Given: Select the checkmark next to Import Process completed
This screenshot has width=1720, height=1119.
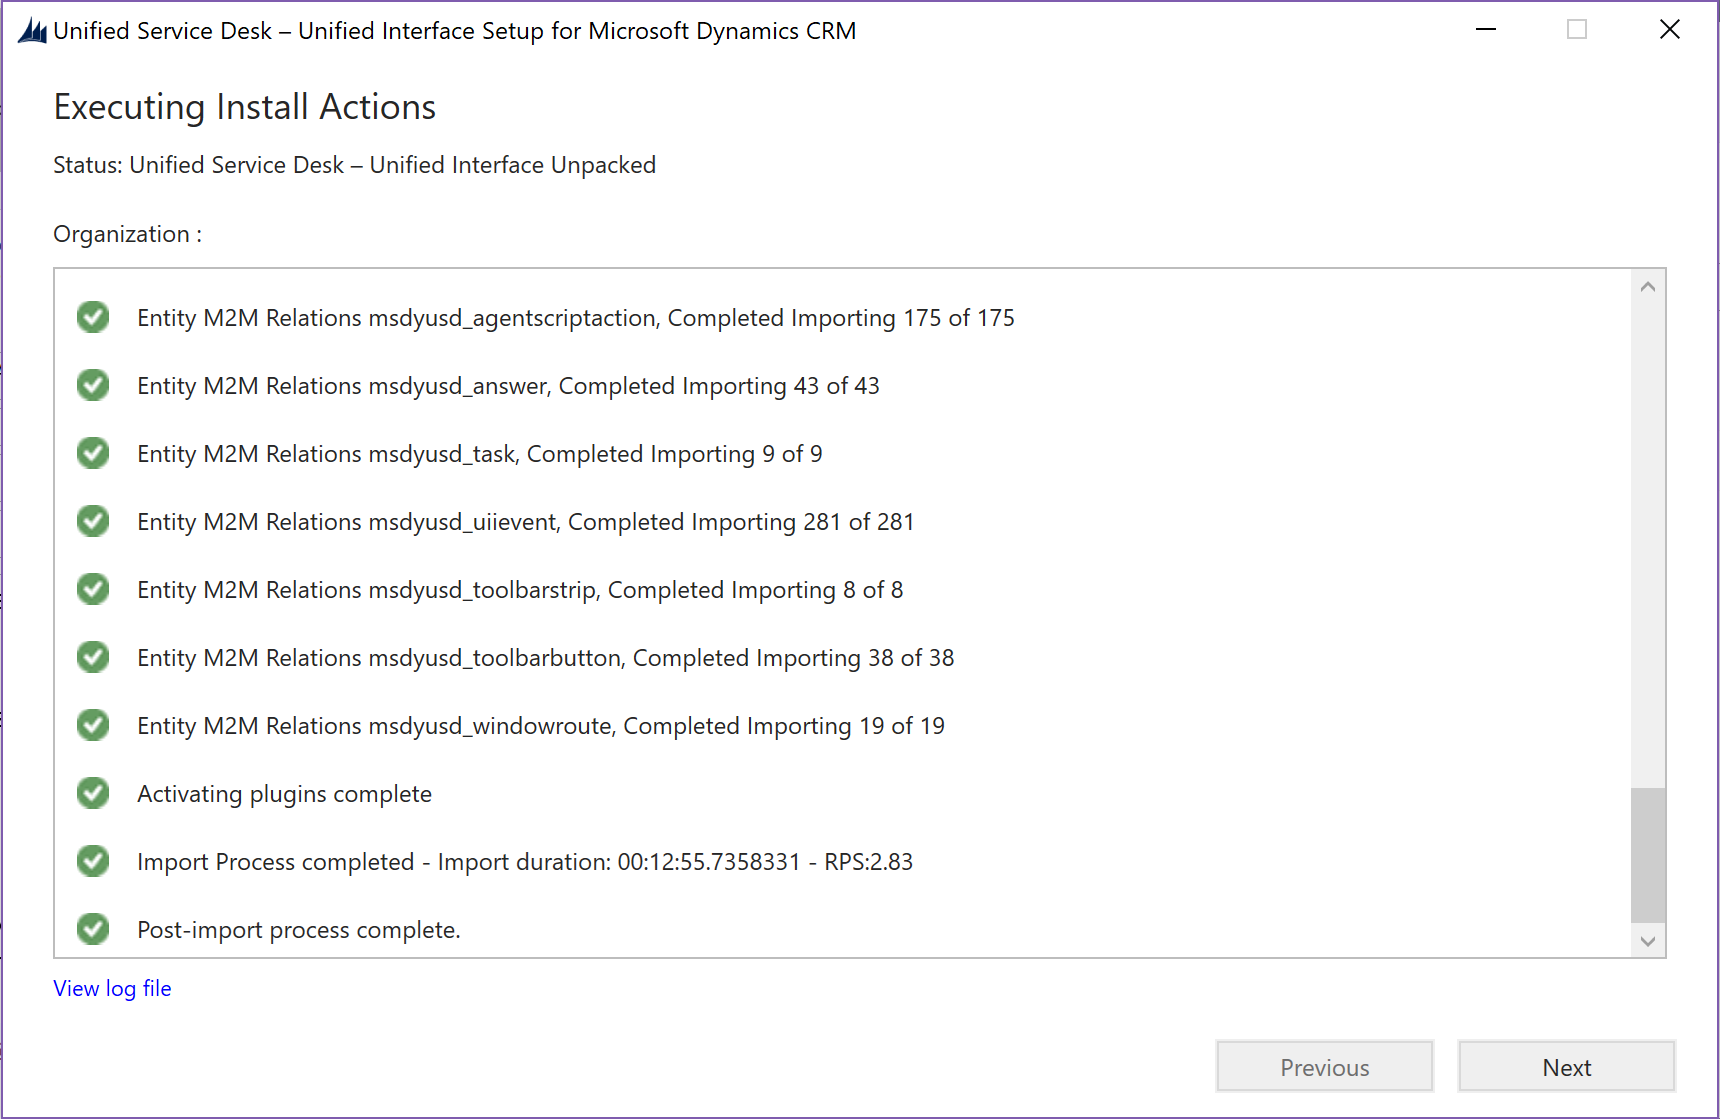Looking at the screenshot, I should point(92,861).
